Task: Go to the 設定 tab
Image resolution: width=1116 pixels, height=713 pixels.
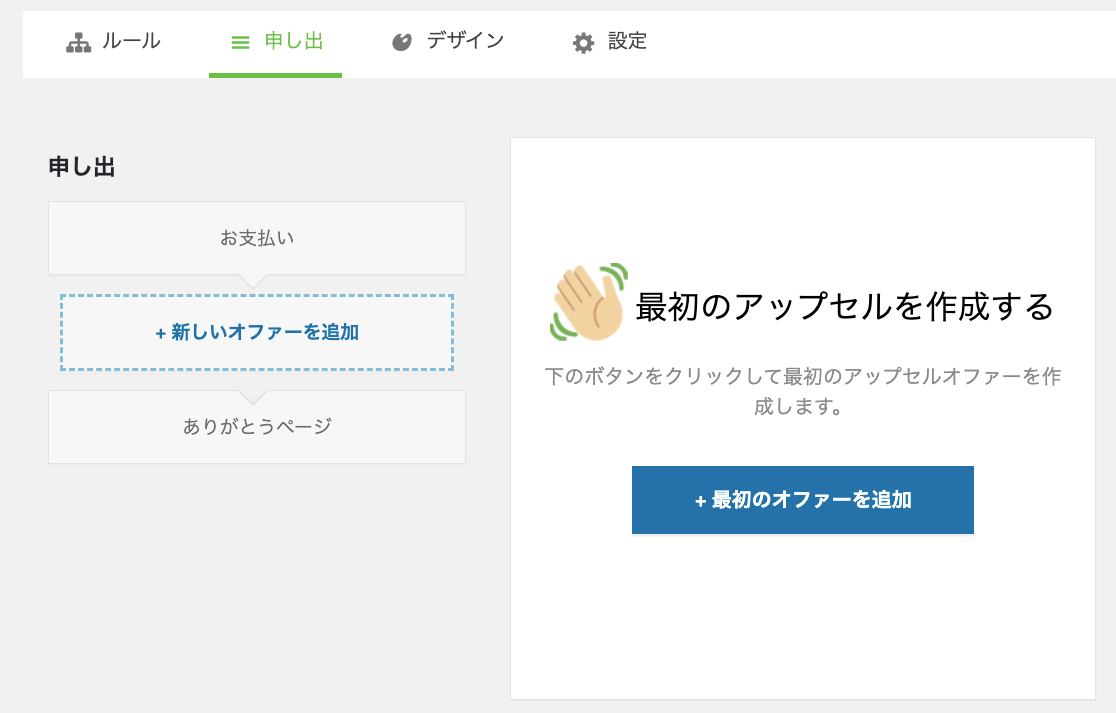Action: pyautogui.click(x=610, y=42)
